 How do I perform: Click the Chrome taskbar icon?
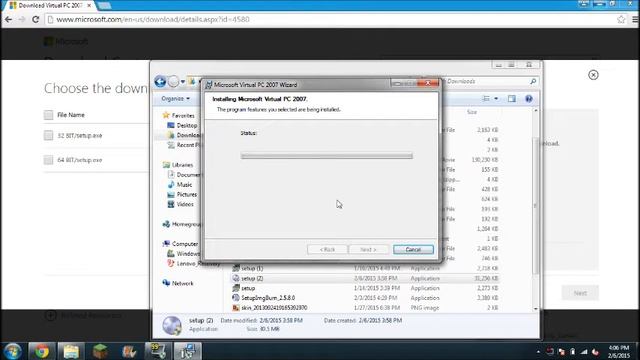[42, 351]
